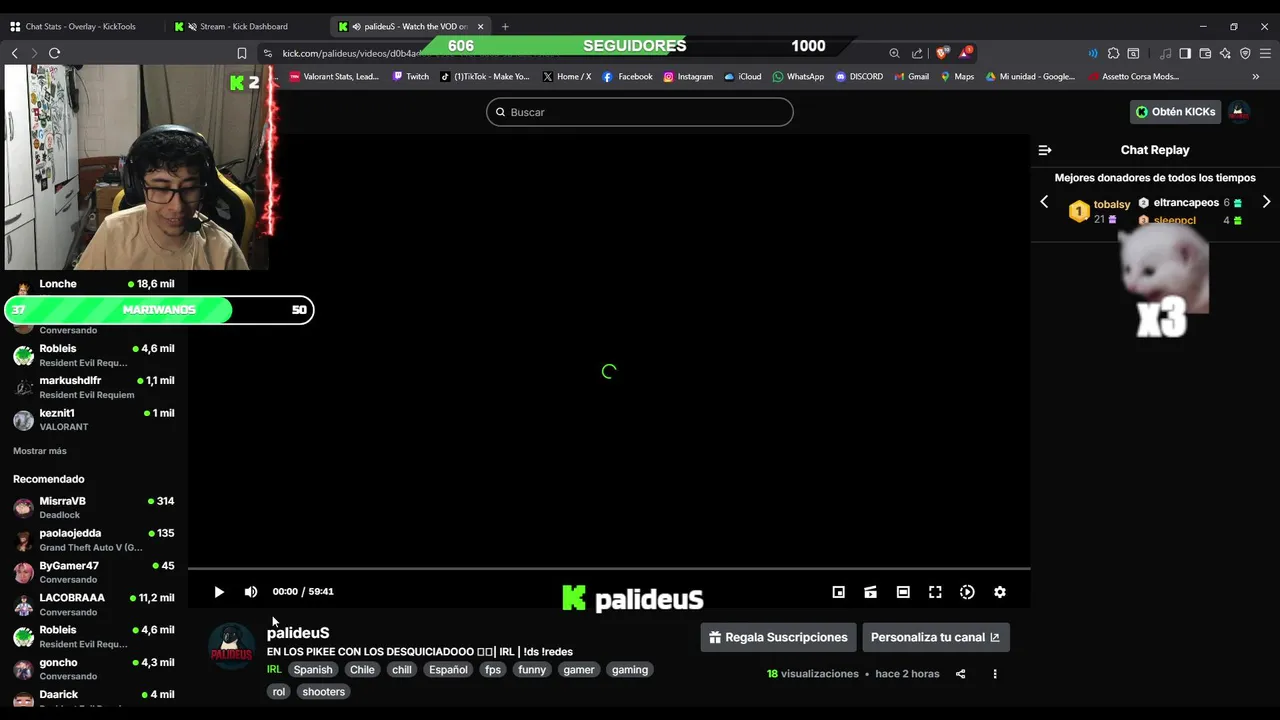
Task: Open goncho recommended channel
Action: coord(94,669)
